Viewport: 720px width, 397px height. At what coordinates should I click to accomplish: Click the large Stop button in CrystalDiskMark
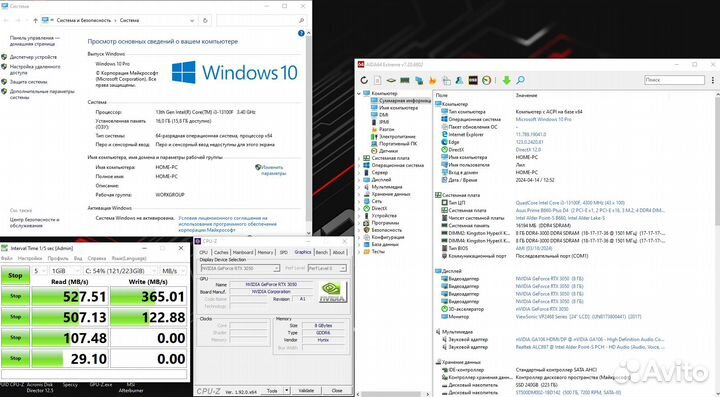[x=15, y=275]
